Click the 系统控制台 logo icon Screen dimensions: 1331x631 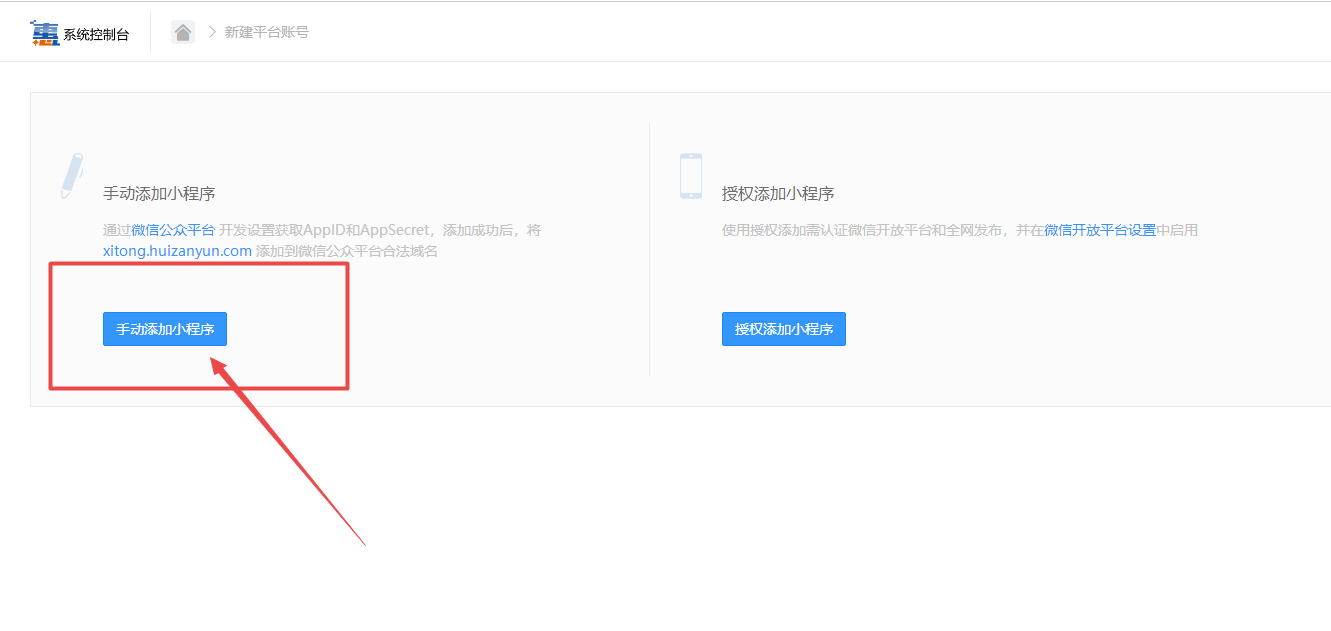point(45,32)
